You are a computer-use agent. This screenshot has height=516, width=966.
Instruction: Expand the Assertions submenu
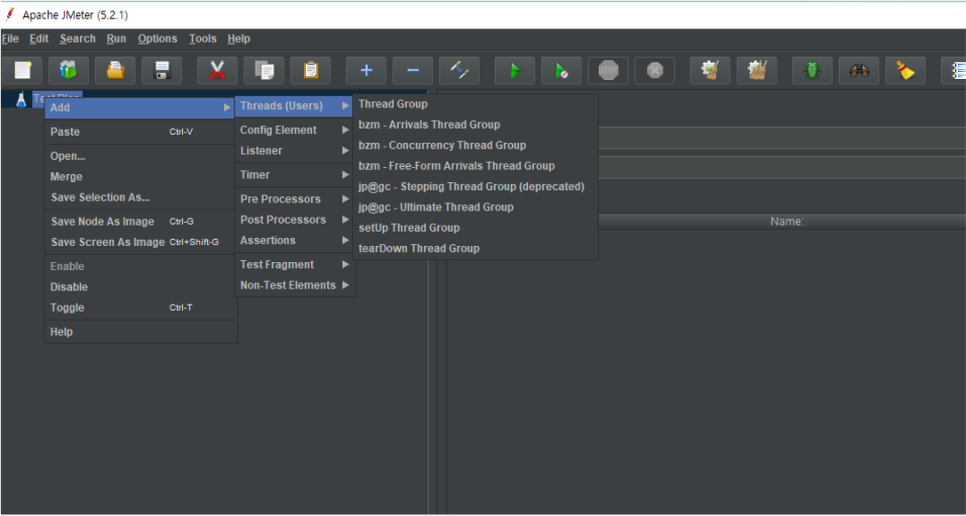point(294,241)
